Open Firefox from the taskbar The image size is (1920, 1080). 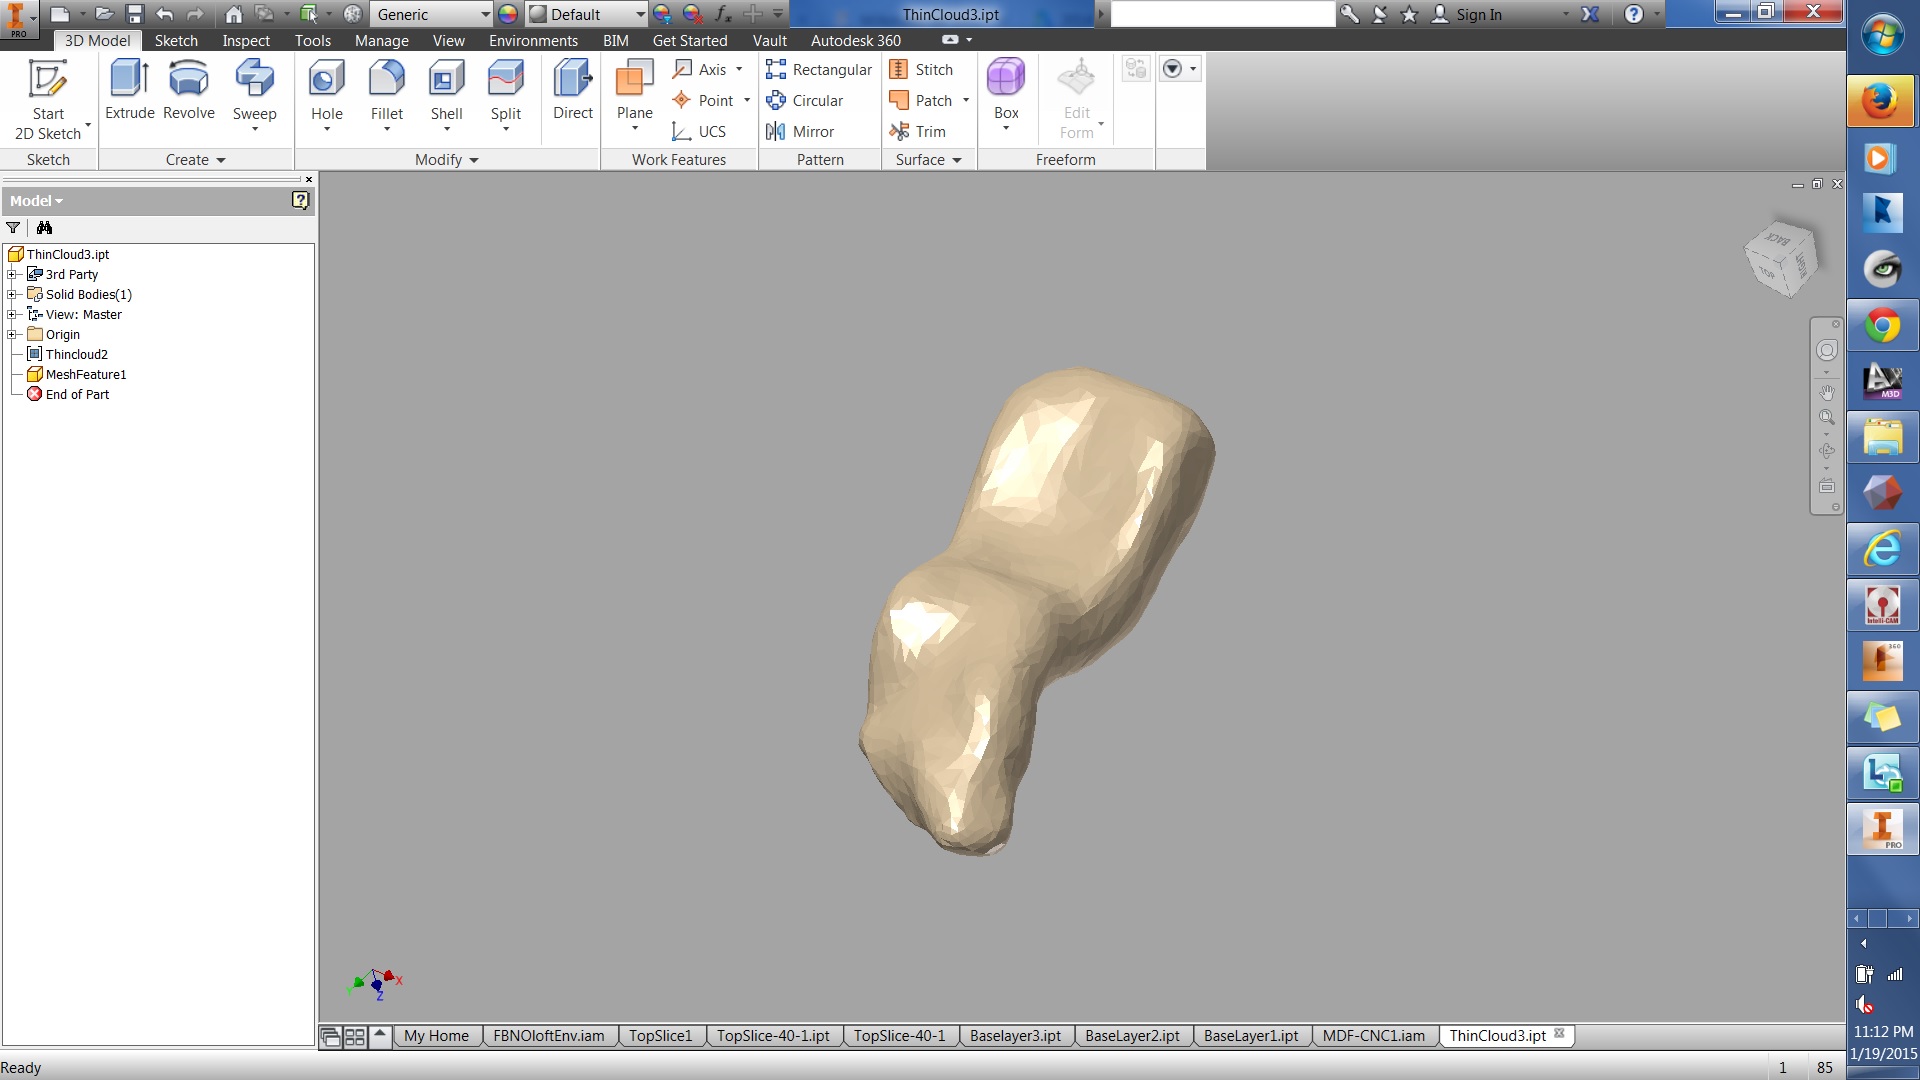pos(1881,101)
